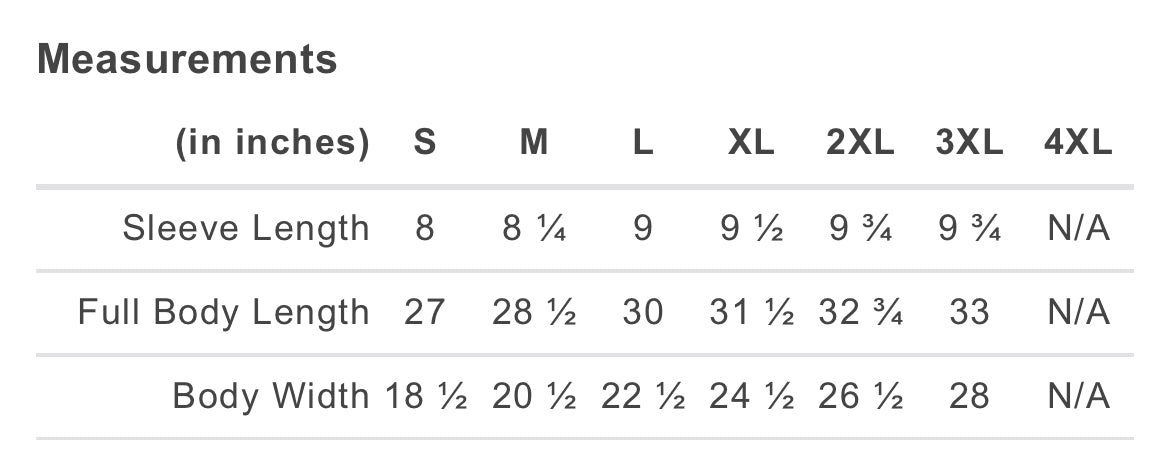This screenshot has width=1170, height=466.
Task: Click Full Body Length value 27 for S
Action: coord(425,312)
